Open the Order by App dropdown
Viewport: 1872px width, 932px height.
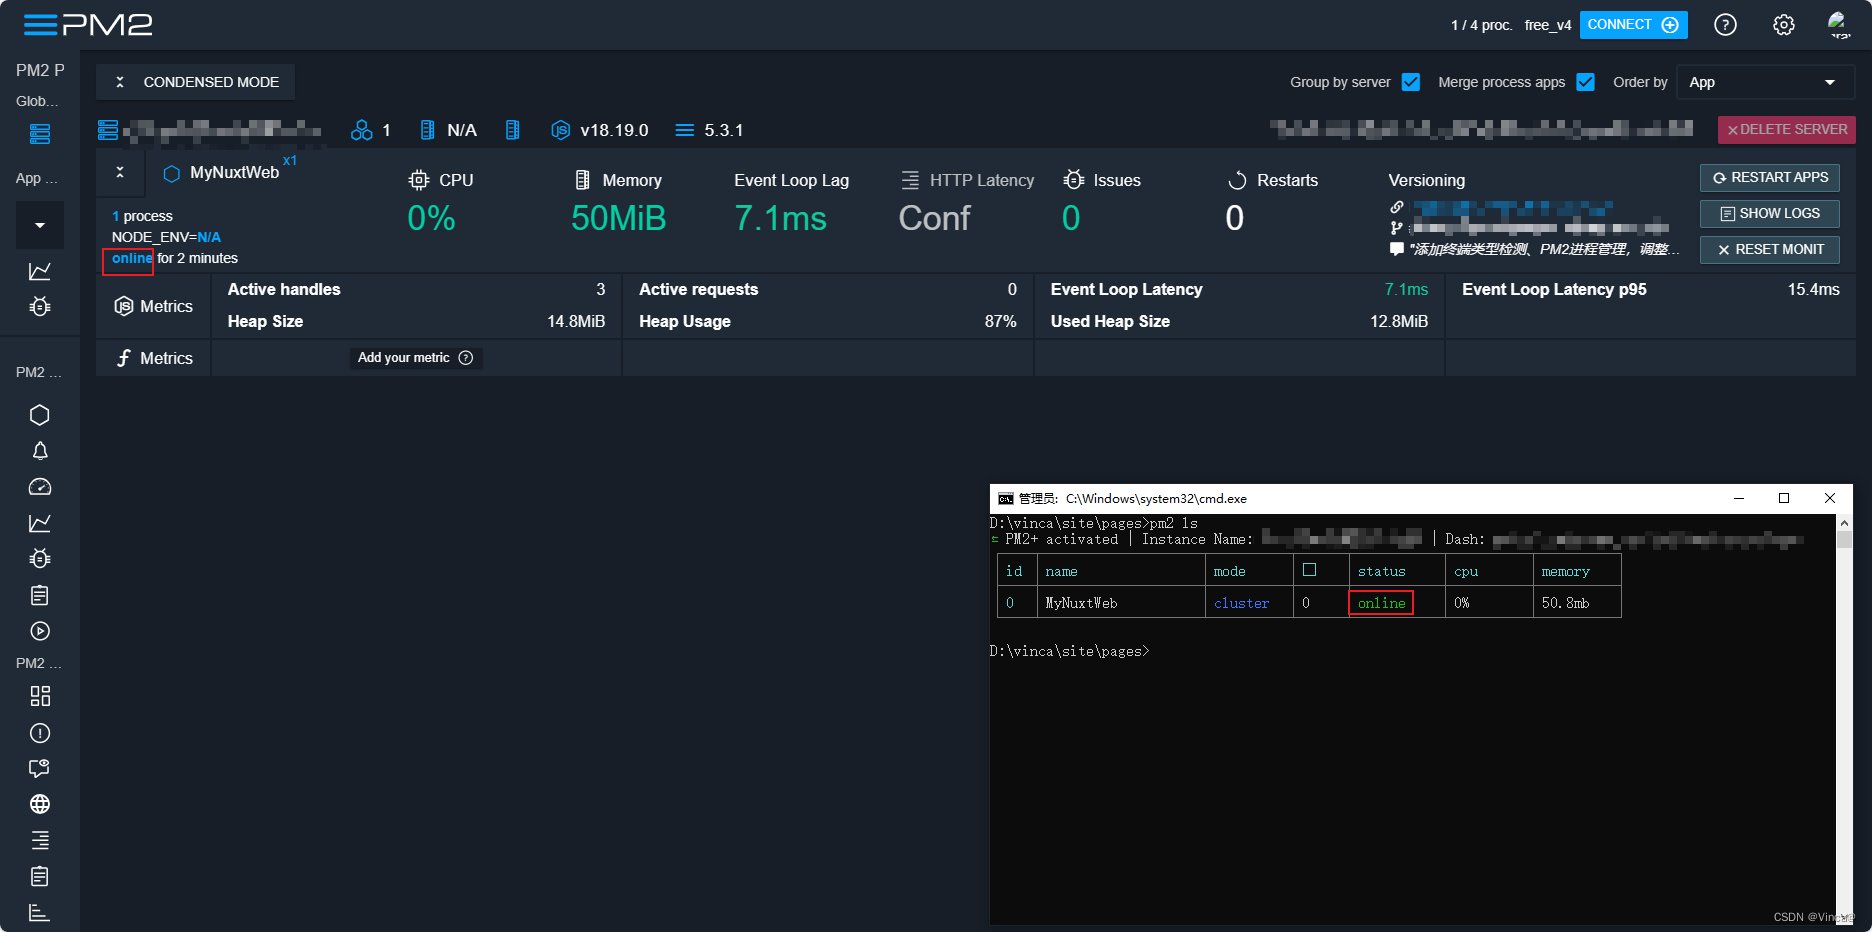coord(1765,82)
